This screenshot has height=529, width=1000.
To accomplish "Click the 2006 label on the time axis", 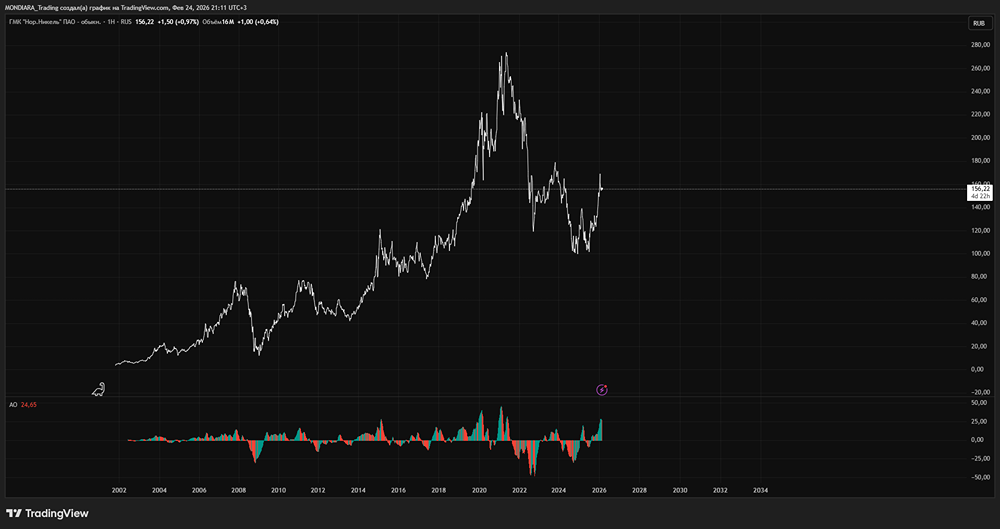I will (198, 491).
